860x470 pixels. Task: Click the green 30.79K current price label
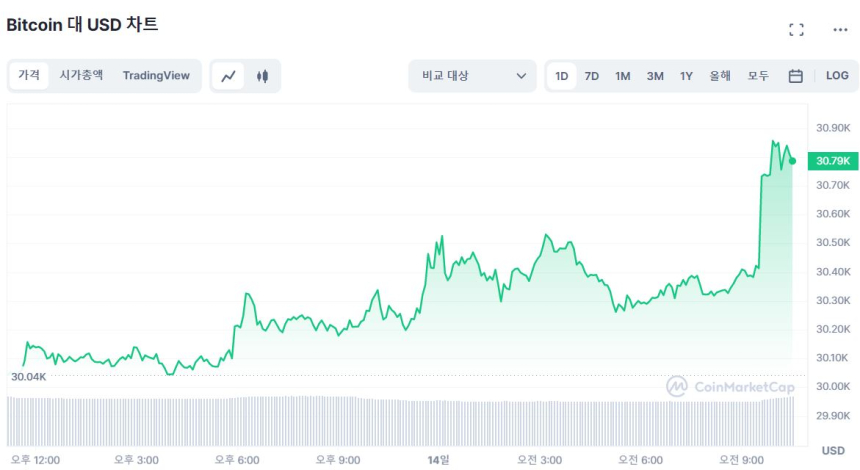pos(832,160)
